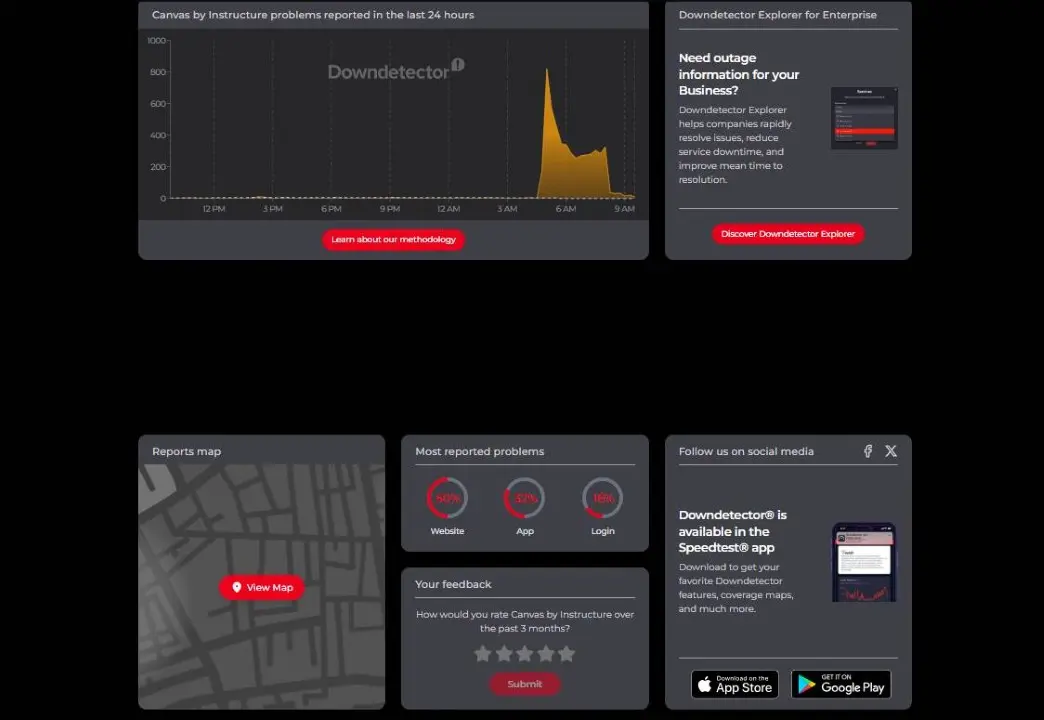
Task: Submit your feedback rating
Action: point(525,684)
